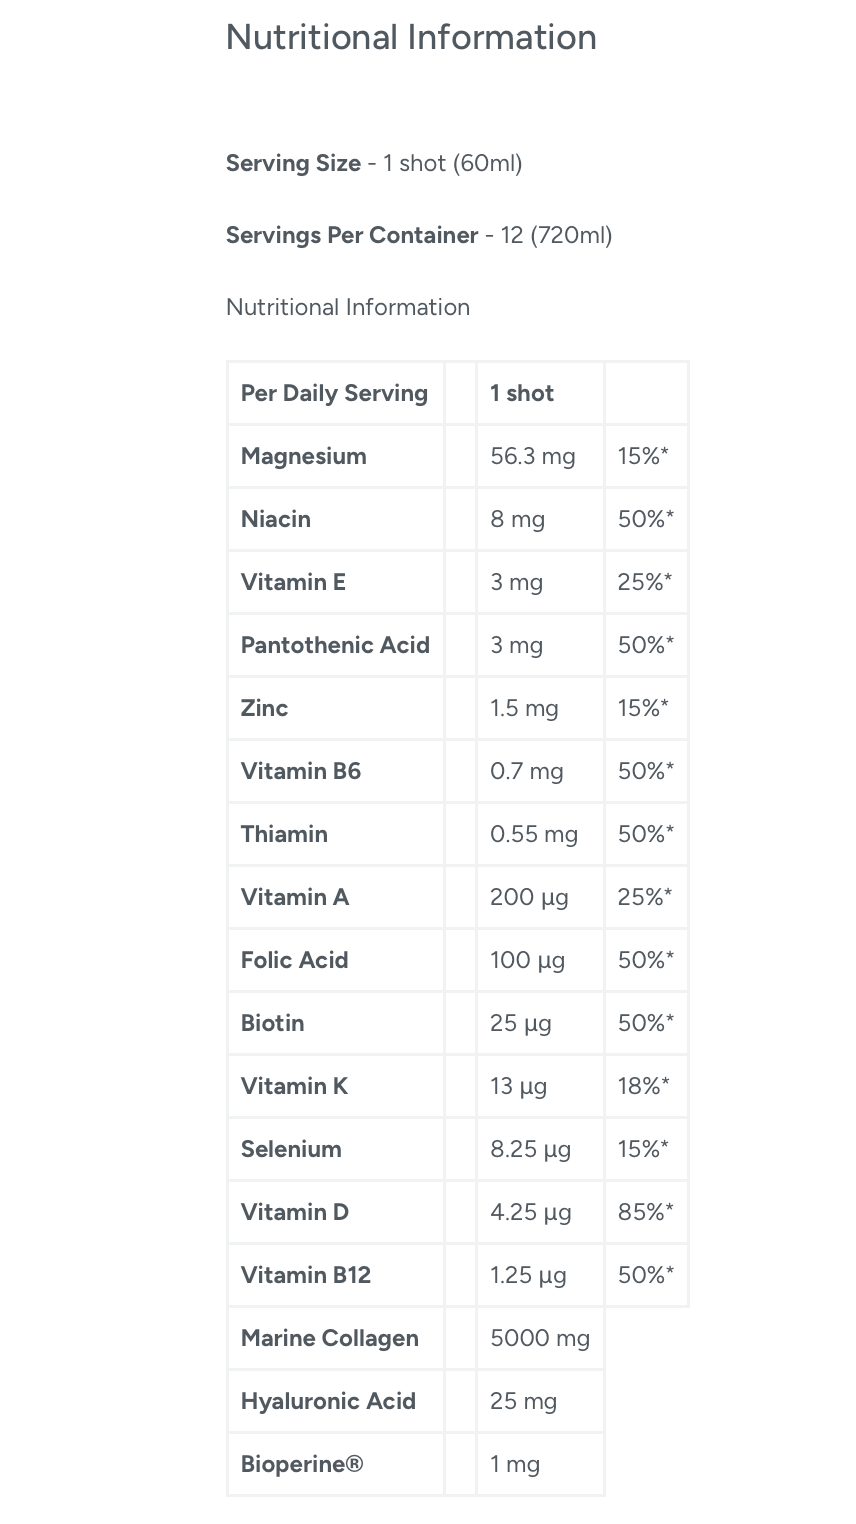The width and height of the screenshot is (856, 1524).
Task: Click the Zinc 1.5 mg amount
Action: [524, 708]
